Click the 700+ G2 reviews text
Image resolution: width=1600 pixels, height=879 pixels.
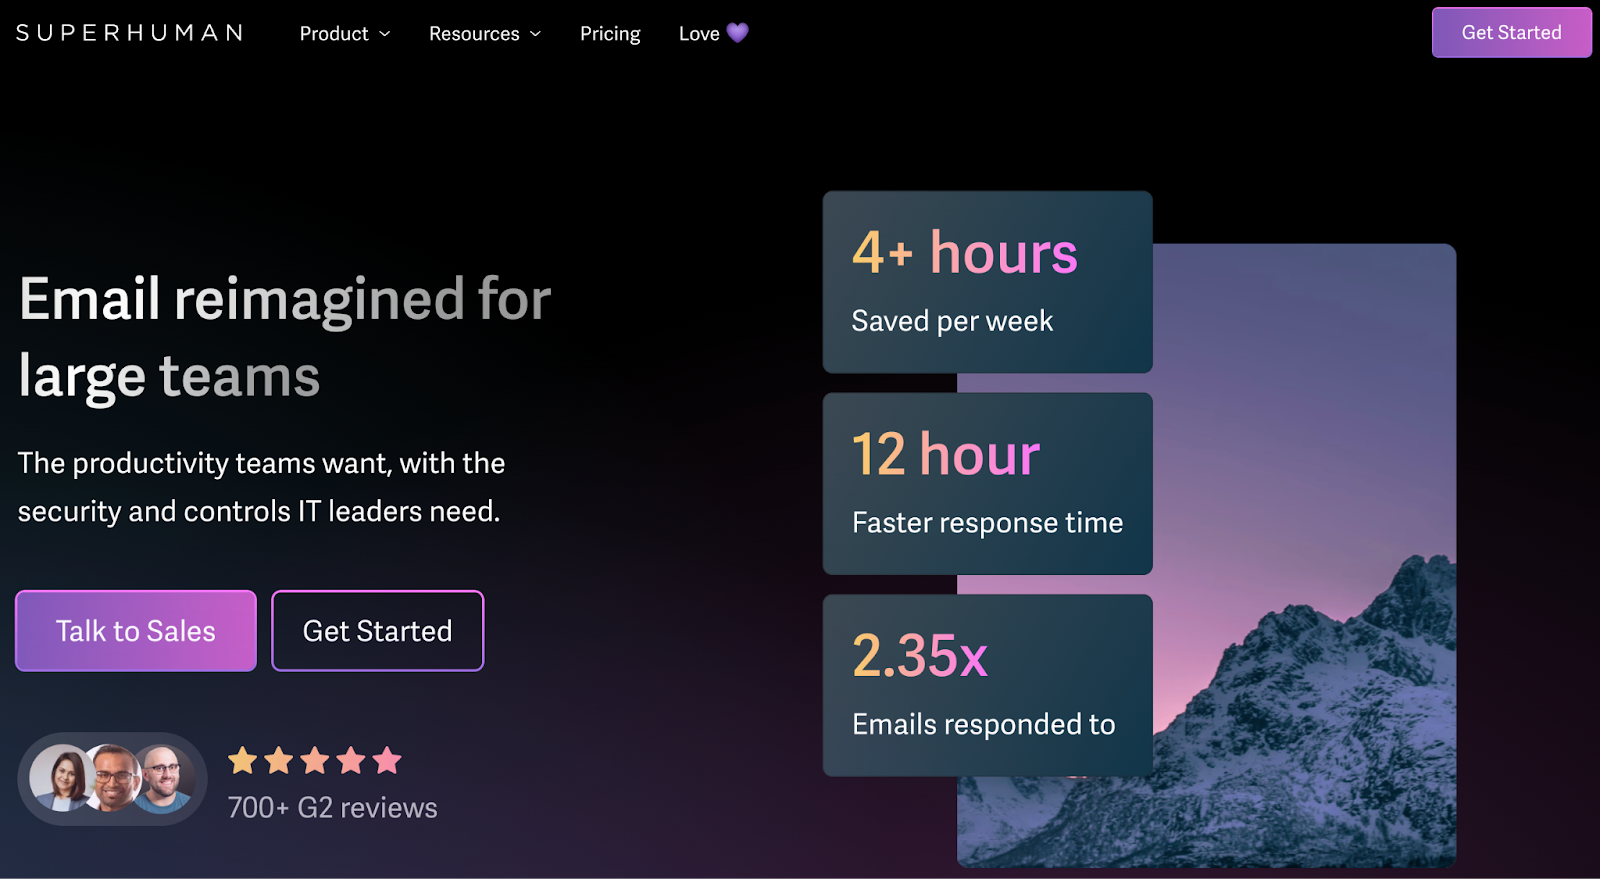[332, 807]
